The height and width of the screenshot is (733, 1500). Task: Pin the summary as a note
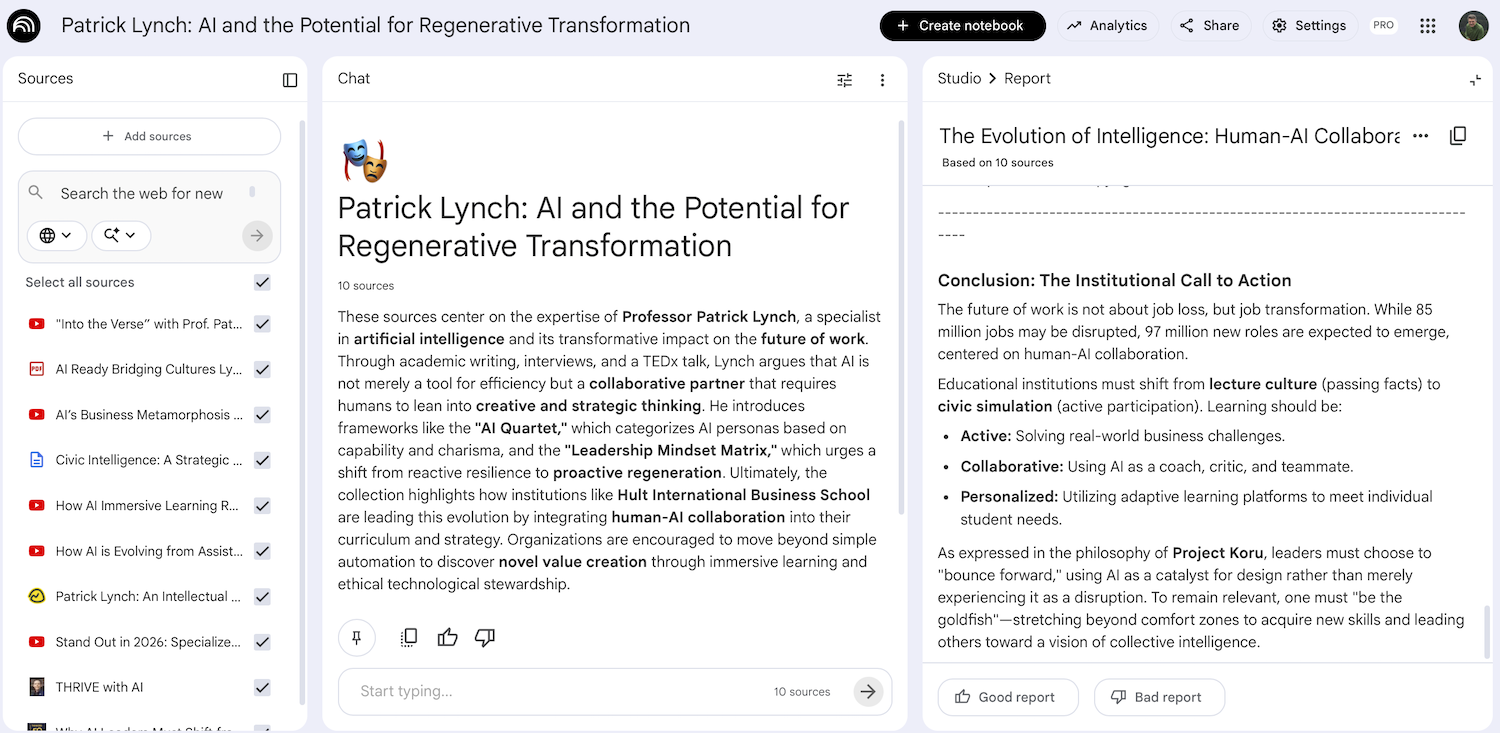[x=357, y=637]
